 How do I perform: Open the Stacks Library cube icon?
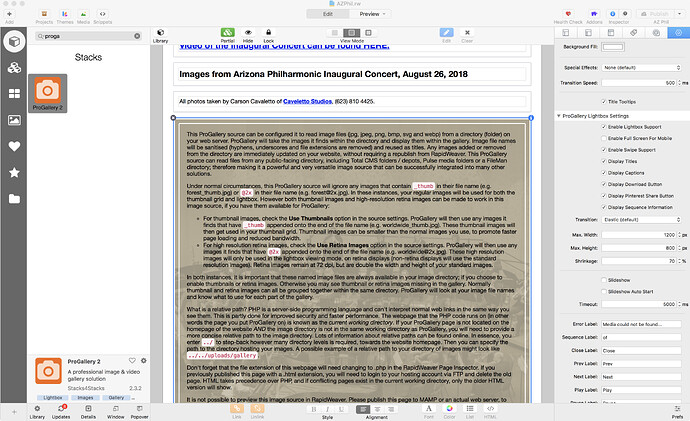pos(161,33)
